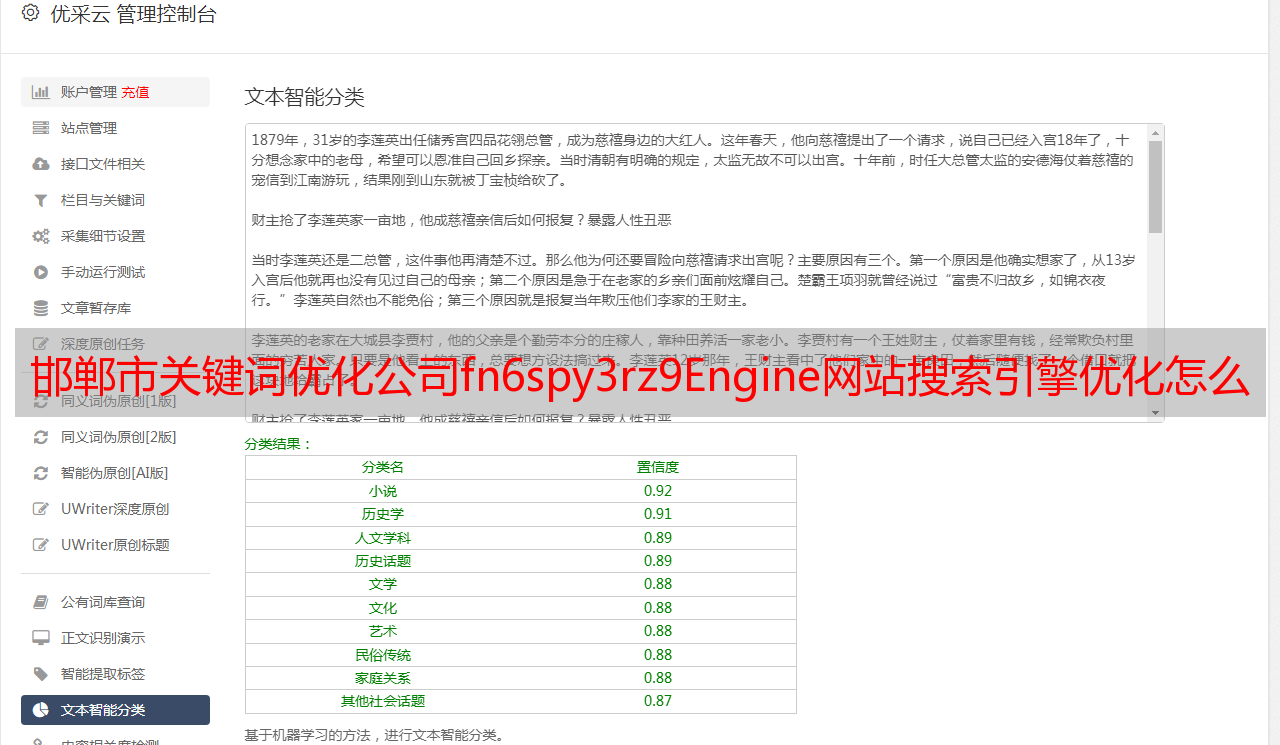Viewport: 1280px width, 745px height.
Task: Click the 其他社会话题 category cell
Action: tap(383, 701)
